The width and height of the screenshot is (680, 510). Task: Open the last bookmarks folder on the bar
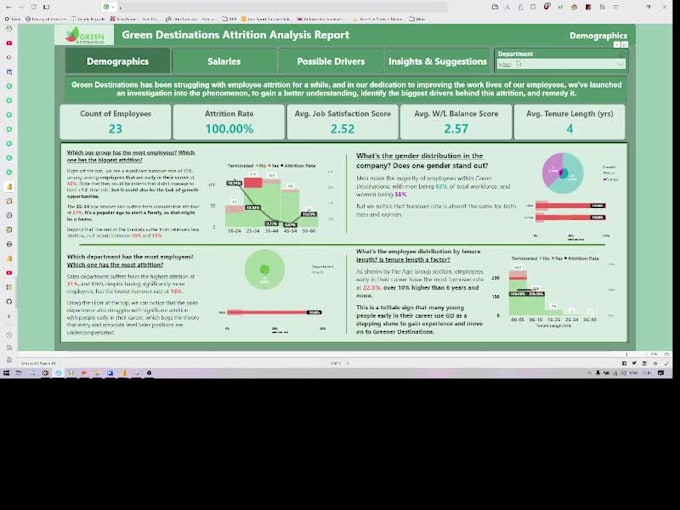tap(417, 19)
